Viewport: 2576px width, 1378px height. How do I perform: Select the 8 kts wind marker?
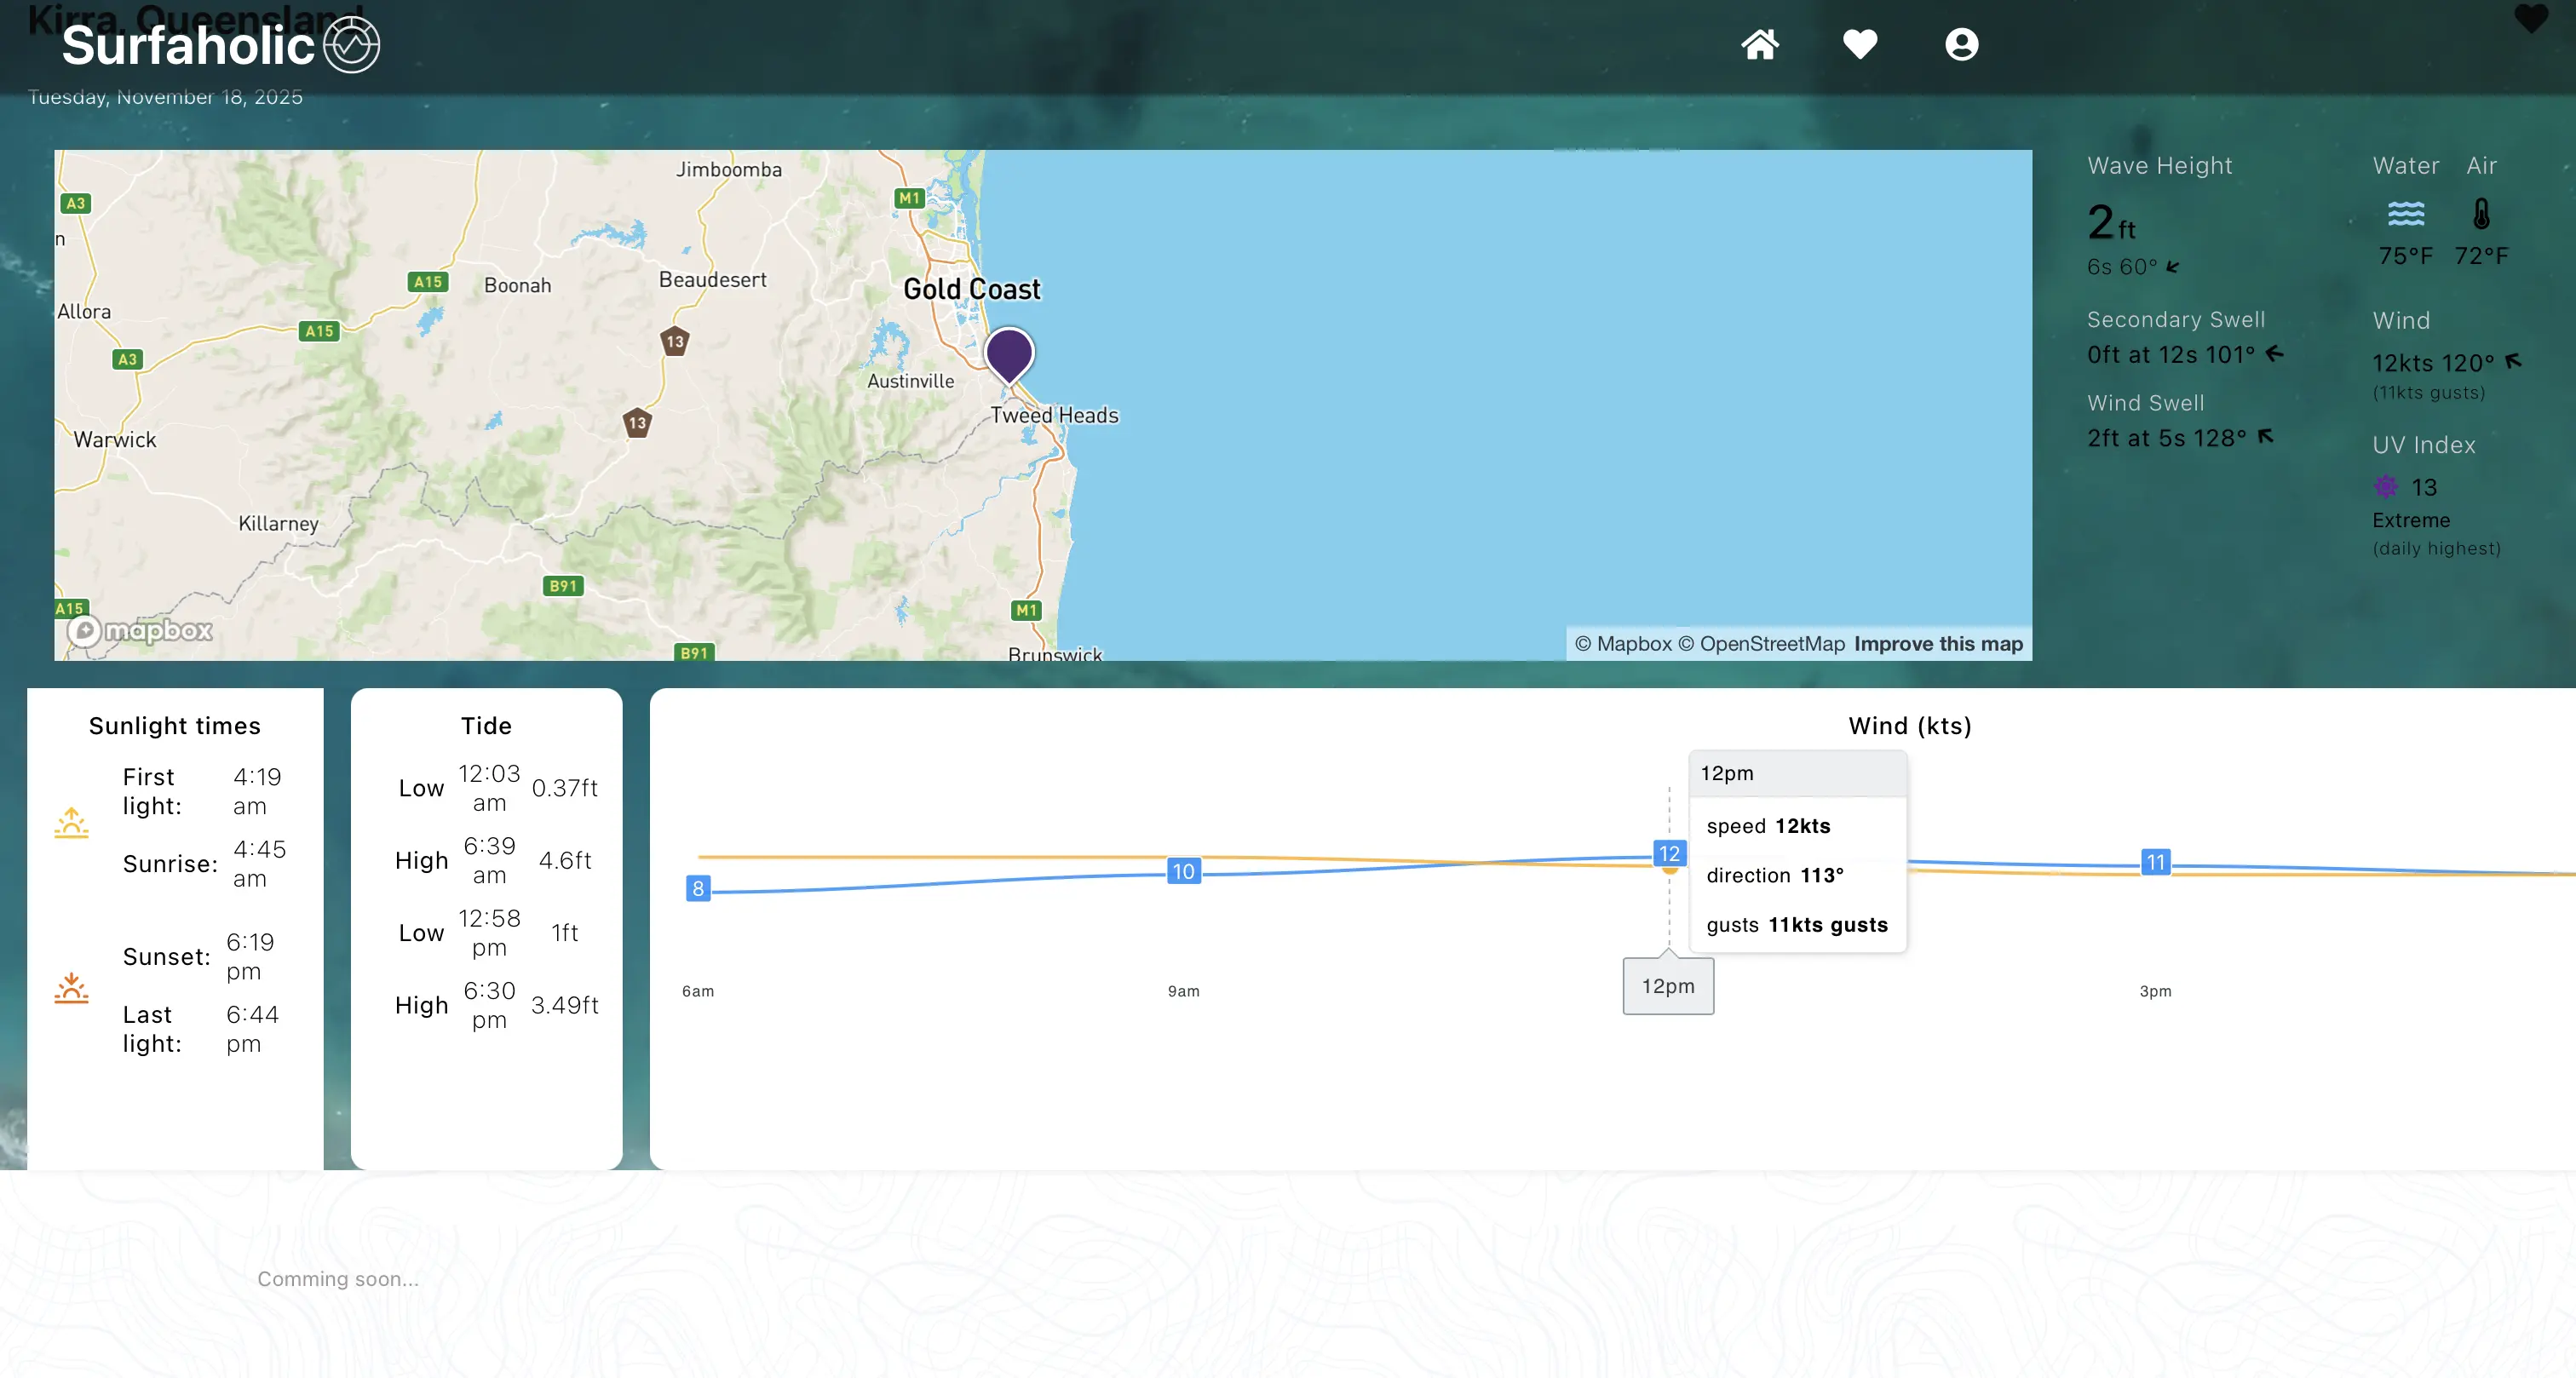(x=698, y=888)
